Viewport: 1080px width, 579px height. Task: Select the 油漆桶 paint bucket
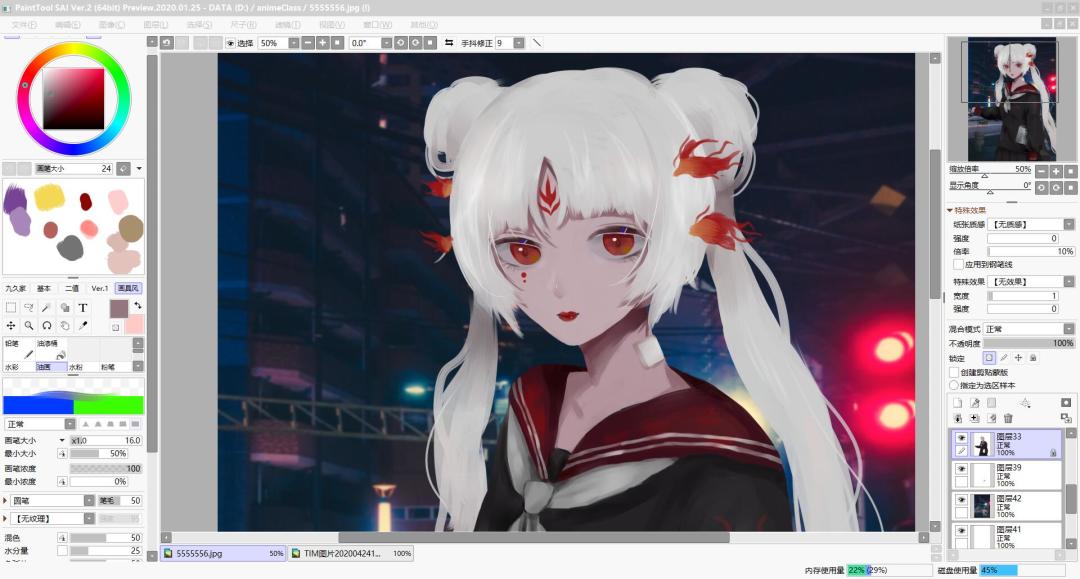click(51, 349)
